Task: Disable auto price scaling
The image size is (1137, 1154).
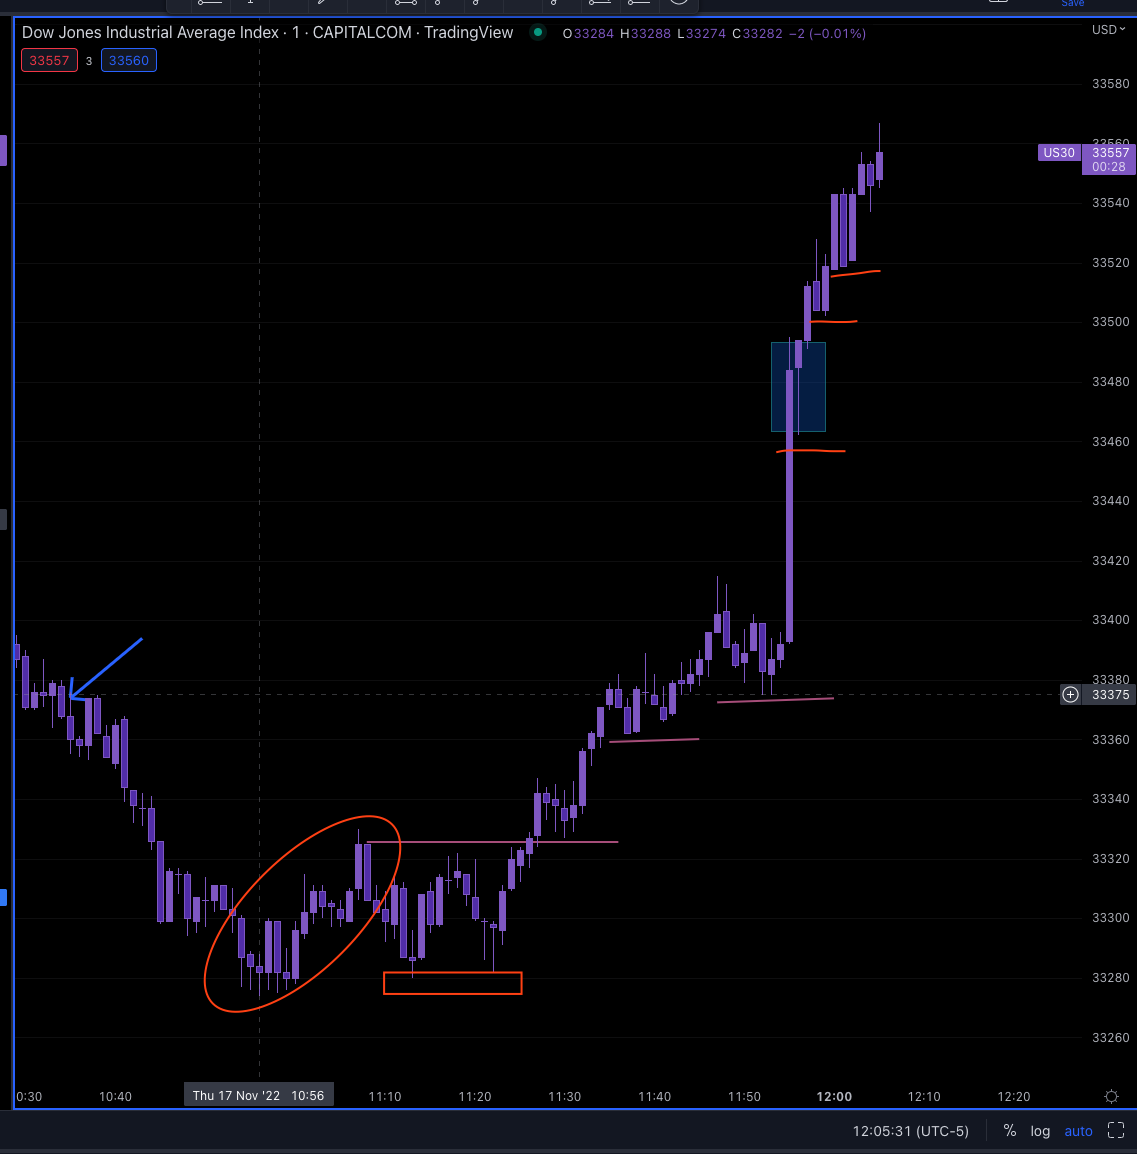Action: click(1078, 1131)
